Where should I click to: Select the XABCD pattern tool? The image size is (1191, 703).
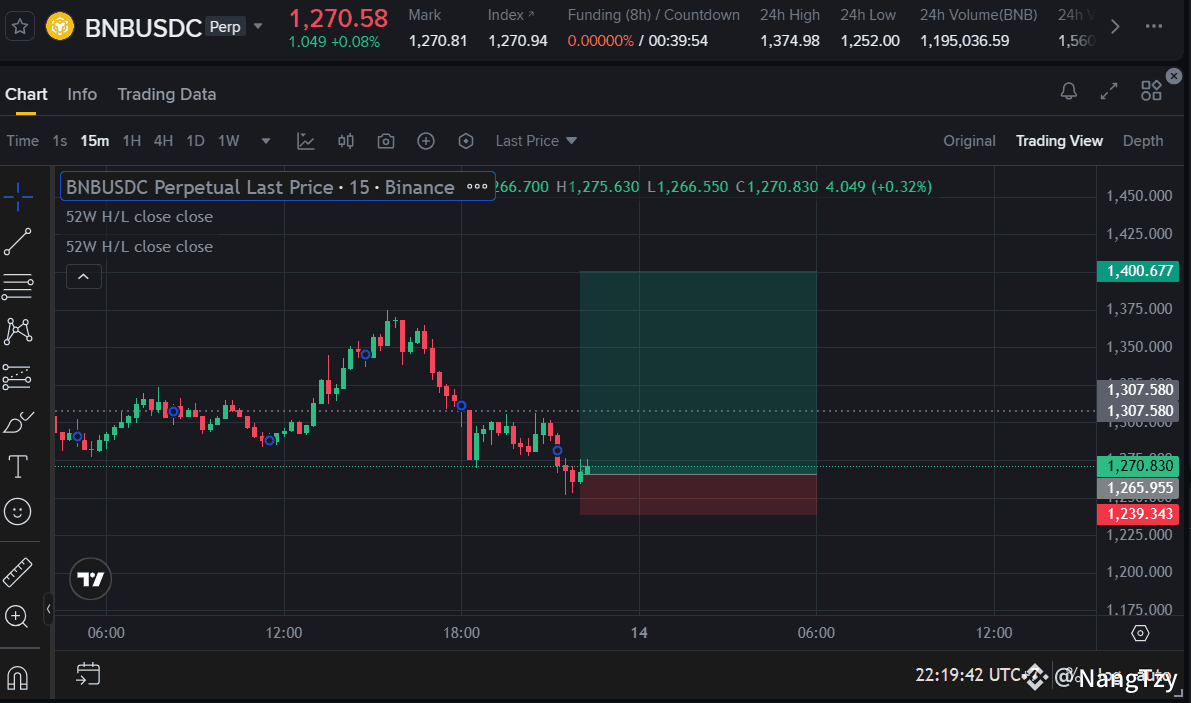pos(17,331)
